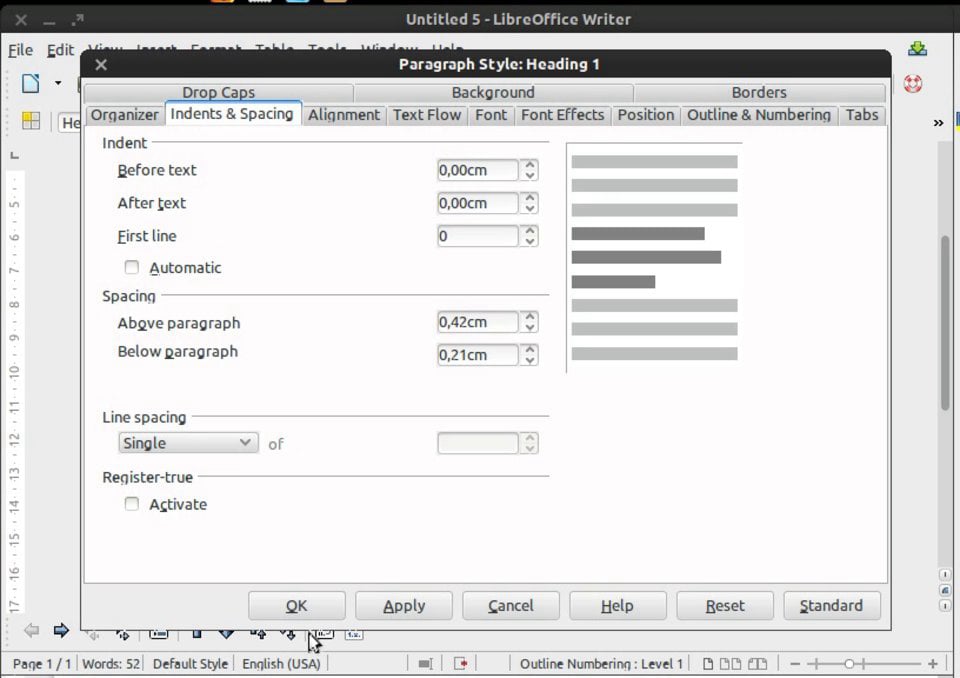Click the New document icon in Writer toolbar

tap(31, 83)
